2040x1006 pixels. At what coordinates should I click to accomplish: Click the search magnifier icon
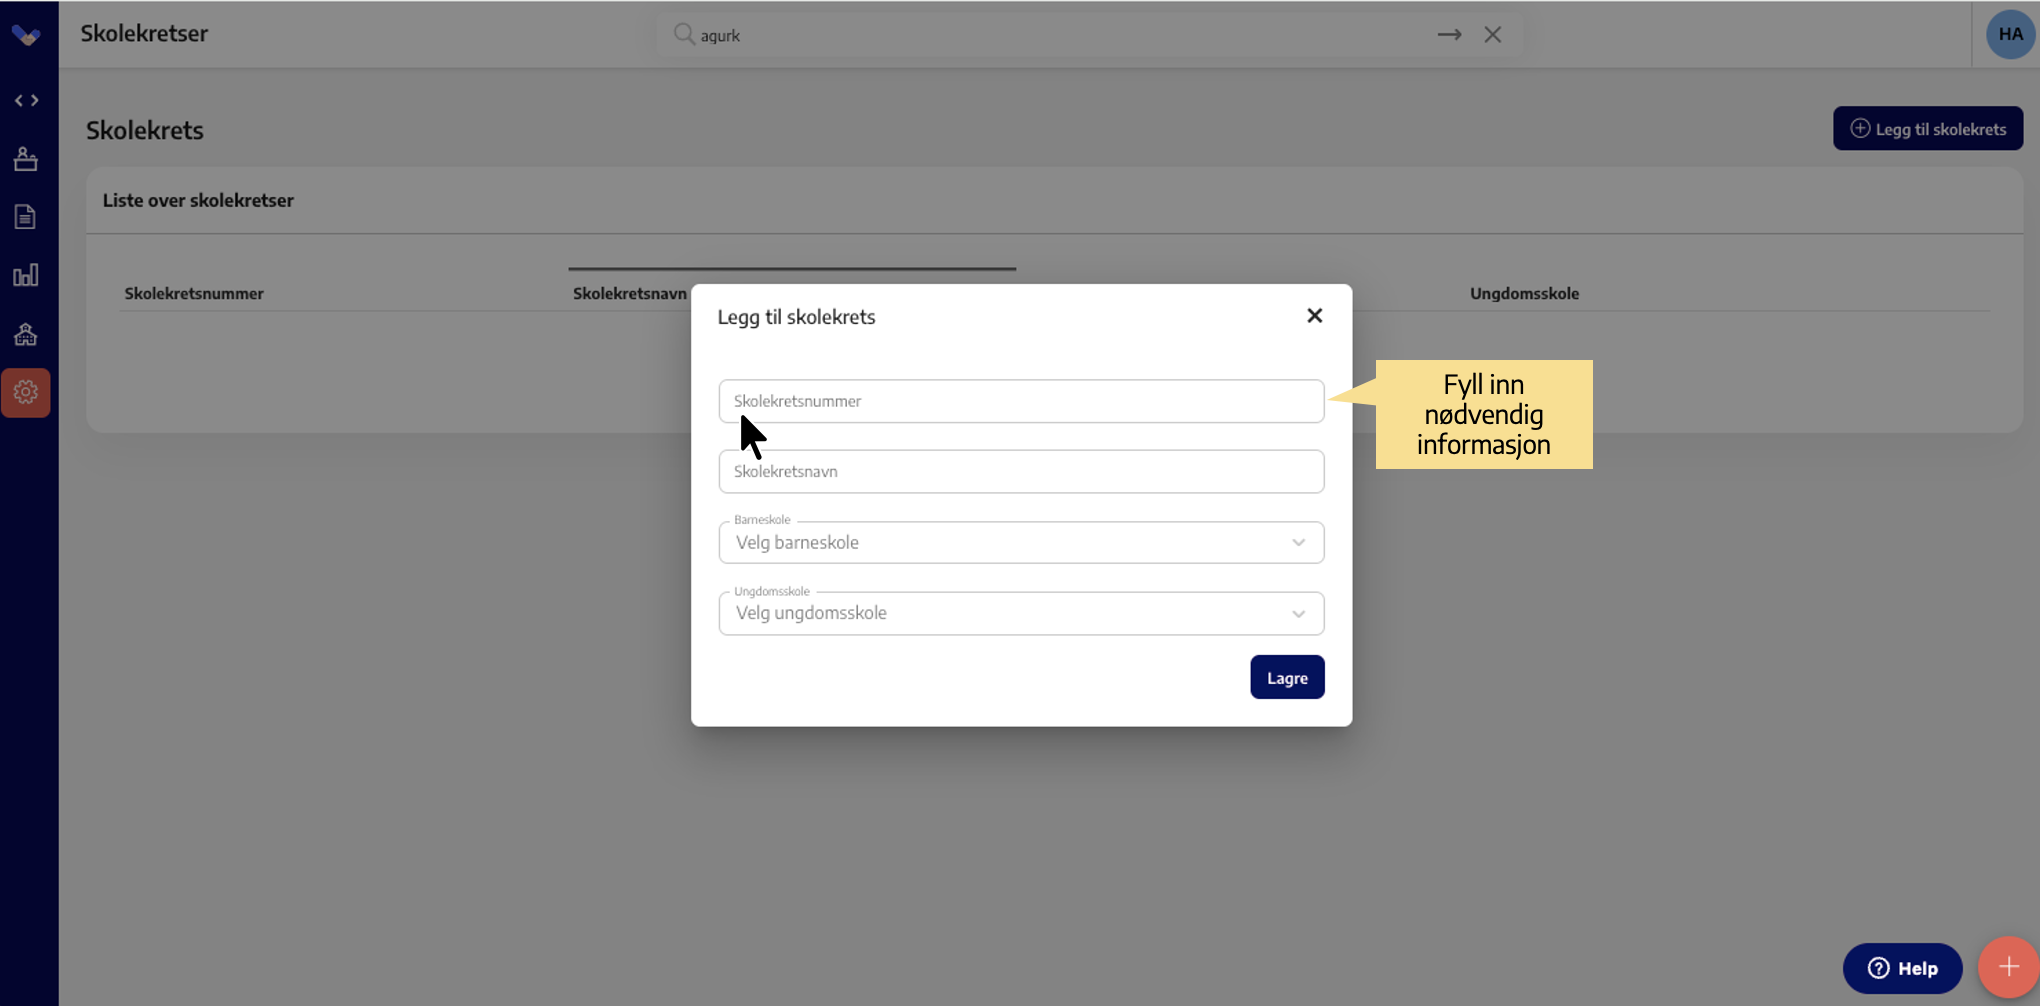point(684,35)
